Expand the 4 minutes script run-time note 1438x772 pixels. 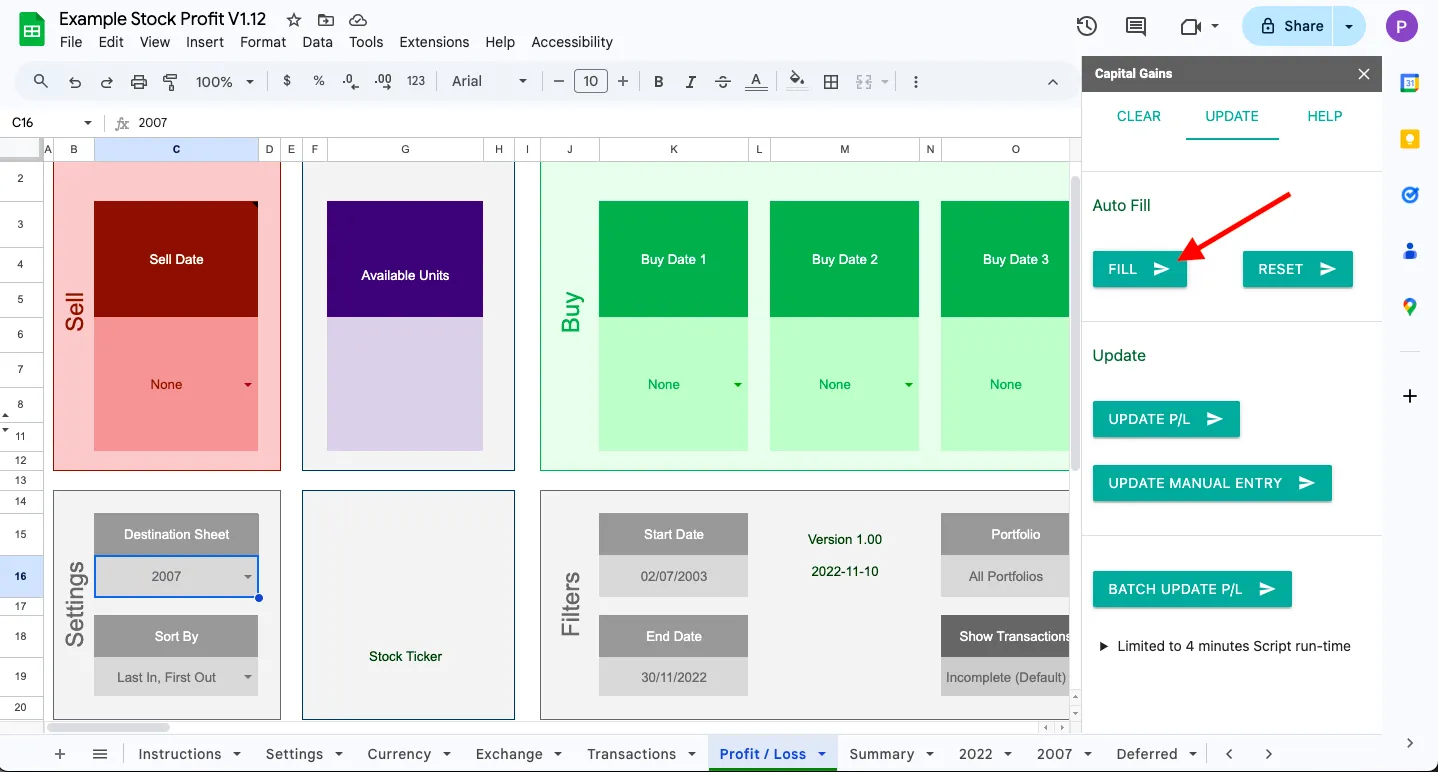tap(1104, 646)
